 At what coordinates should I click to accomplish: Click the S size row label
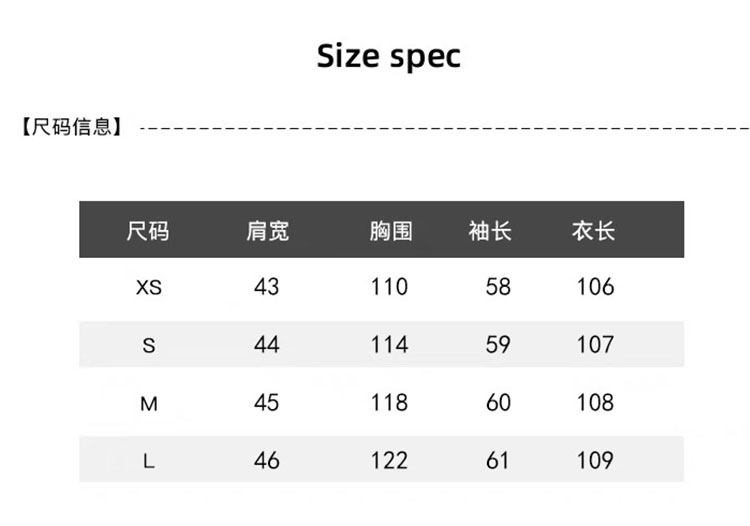click(149, 346)
